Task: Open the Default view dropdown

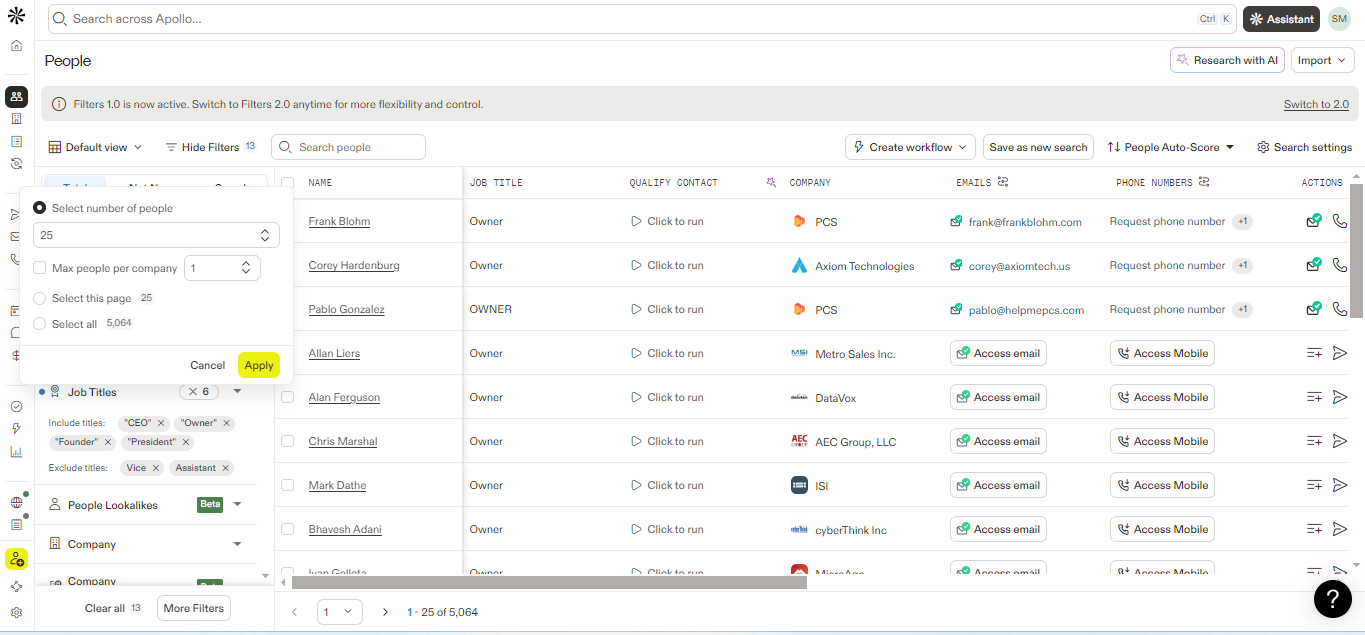Action: [x=95, y=147]
